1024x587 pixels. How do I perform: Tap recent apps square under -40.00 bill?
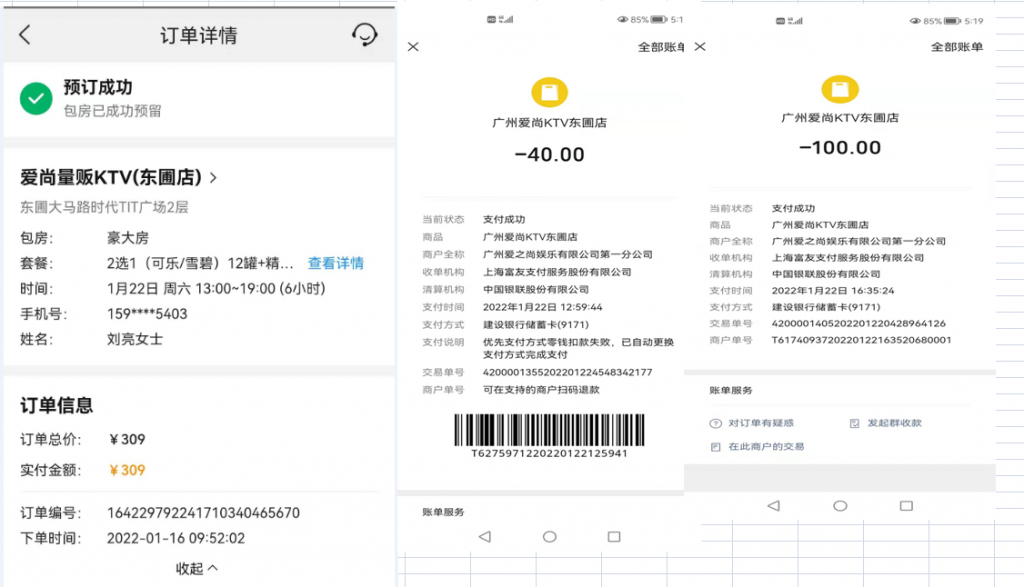pos(616,537)
